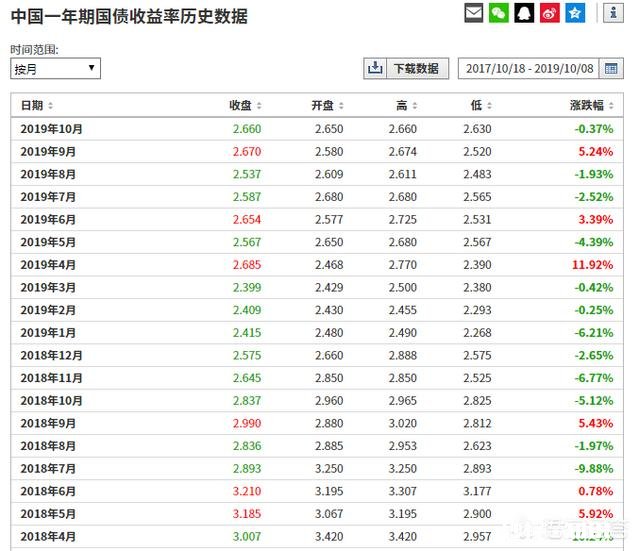Screen dimensions: 640x551
Task: Select the 2019年10月 row date
Action: [x=51, y=129]
